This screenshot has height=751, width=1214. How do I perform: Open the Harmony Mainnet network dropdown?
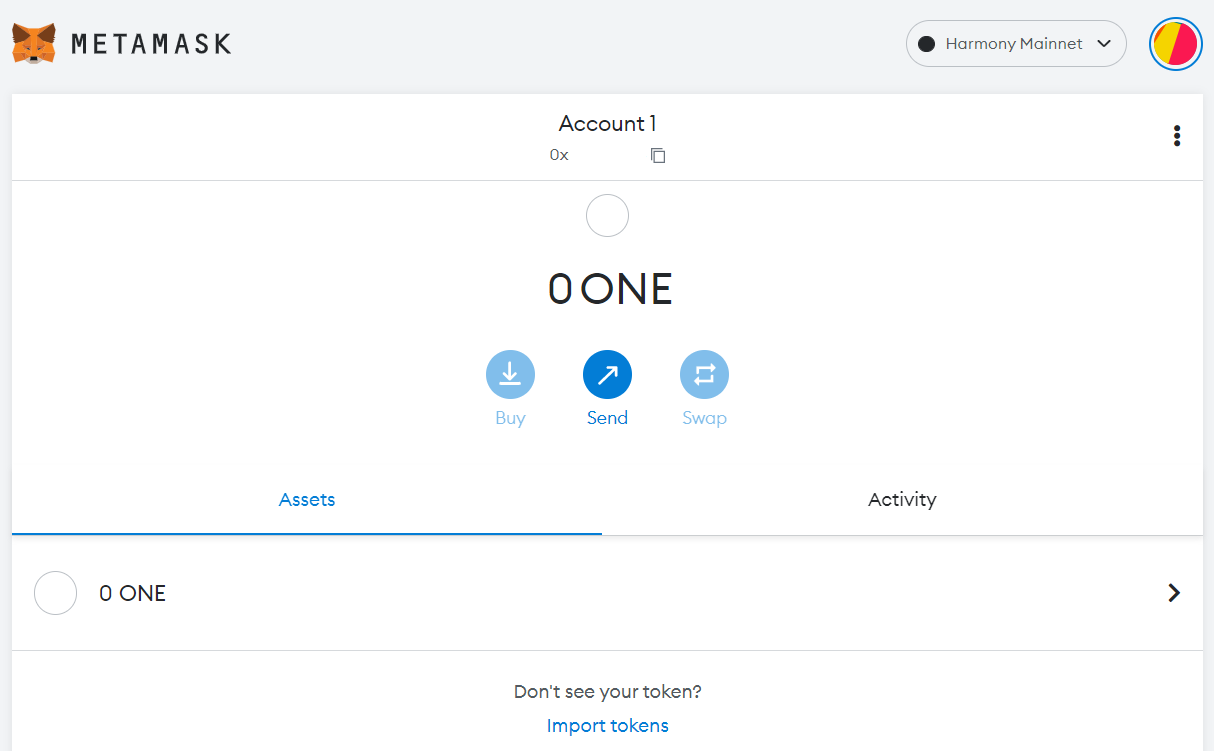1016,44
